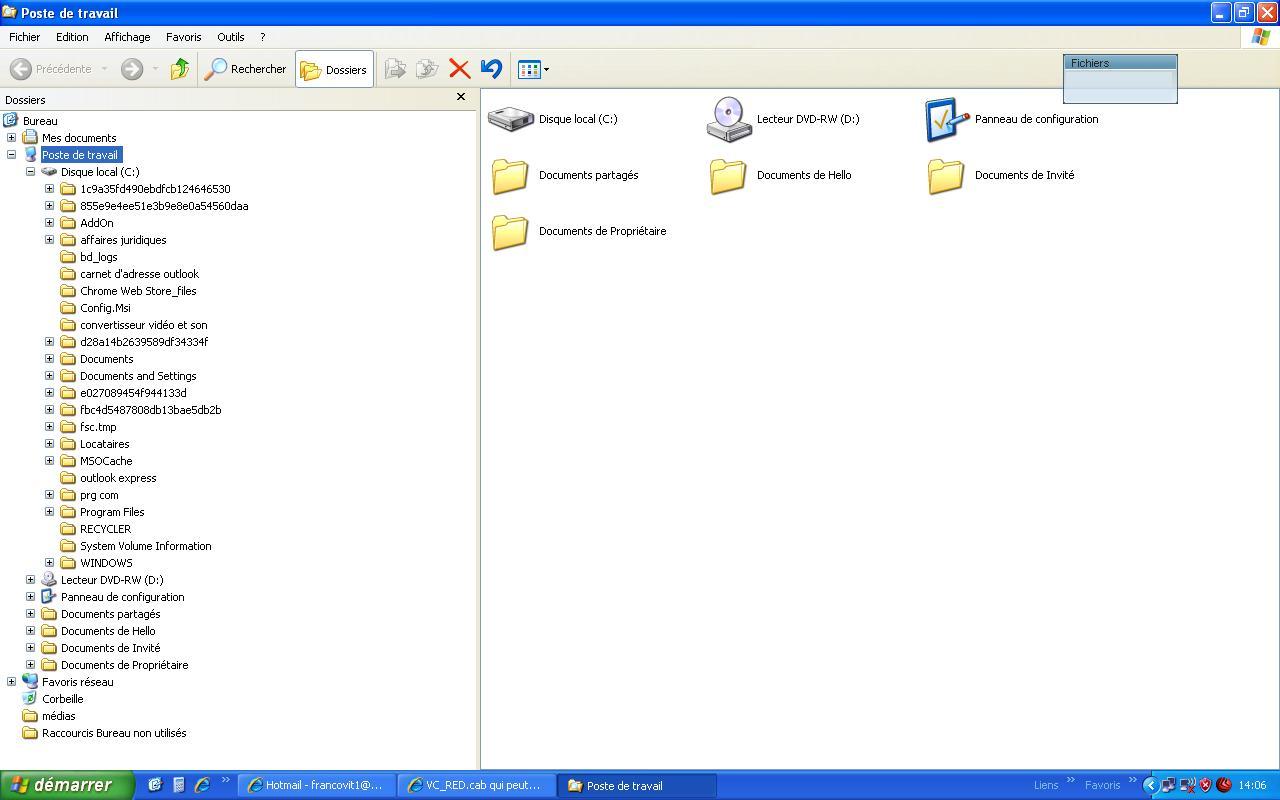Go up one folder level
This screenshot has height=800, width=1280.
(x=180, y=69)
